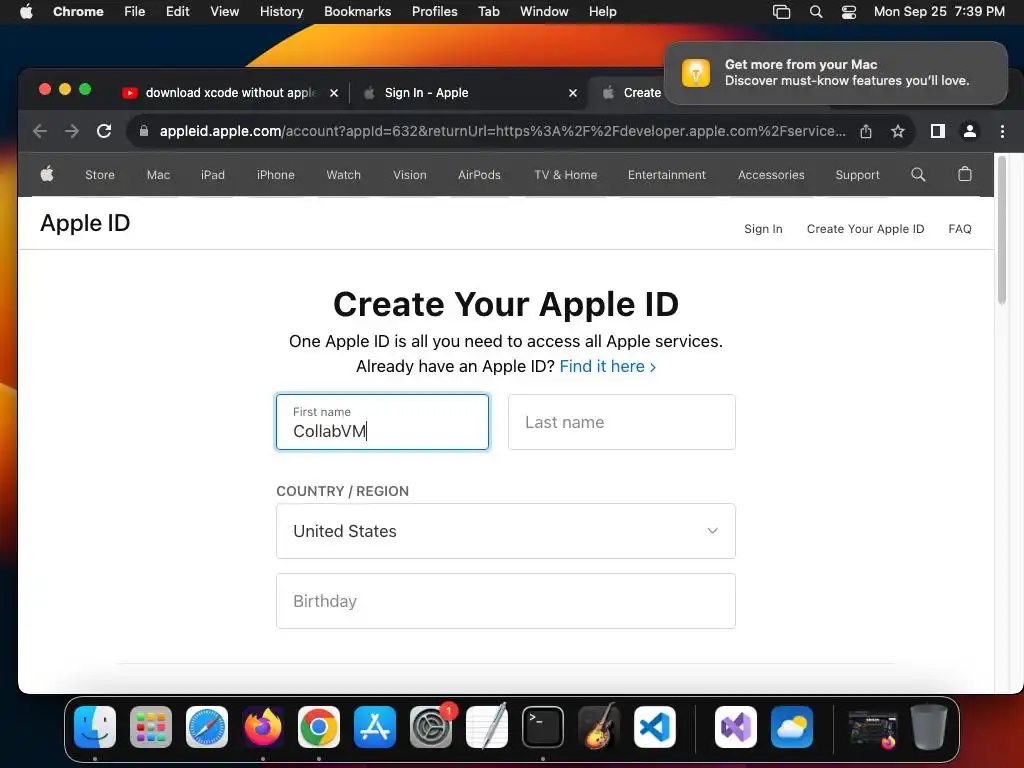1024x768 pixels.
Task: Open the Spotlight search in menu bar
Action: [x=816, y=12]
